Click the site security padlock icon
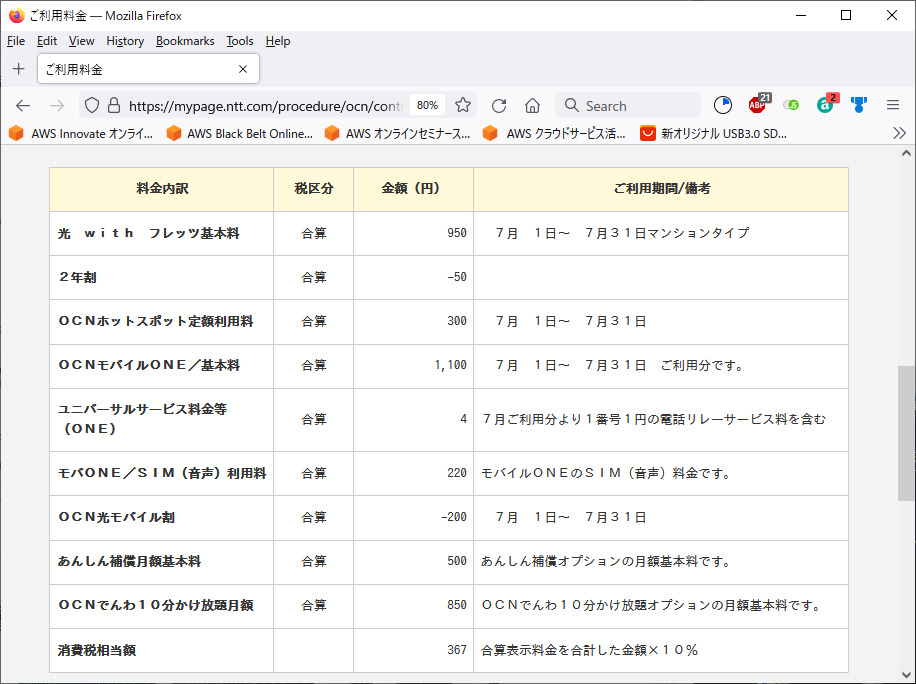The width and height of the screenshot is (916, 684). [113, 105]
